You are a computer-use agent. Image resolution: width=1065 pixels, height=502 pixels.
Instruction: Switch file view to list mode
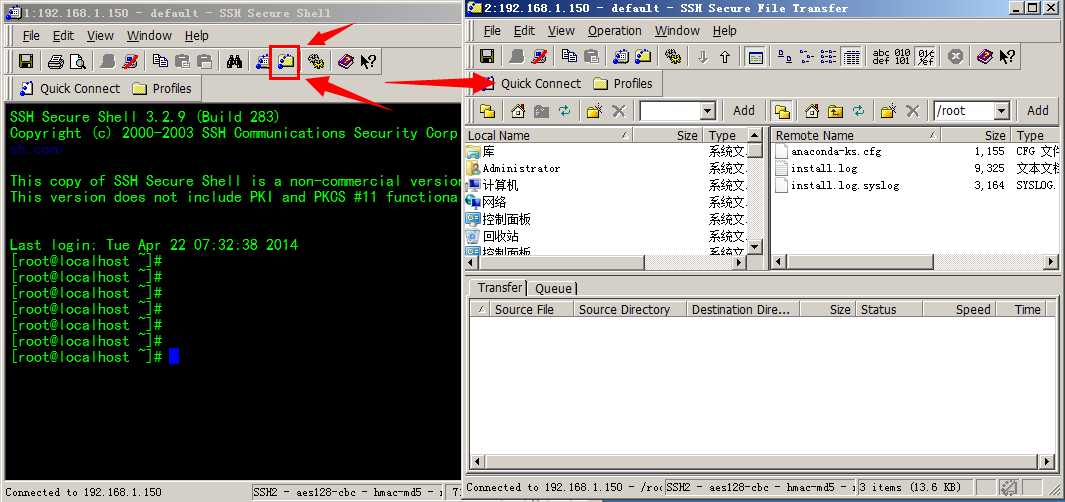(x=829, y=57)
